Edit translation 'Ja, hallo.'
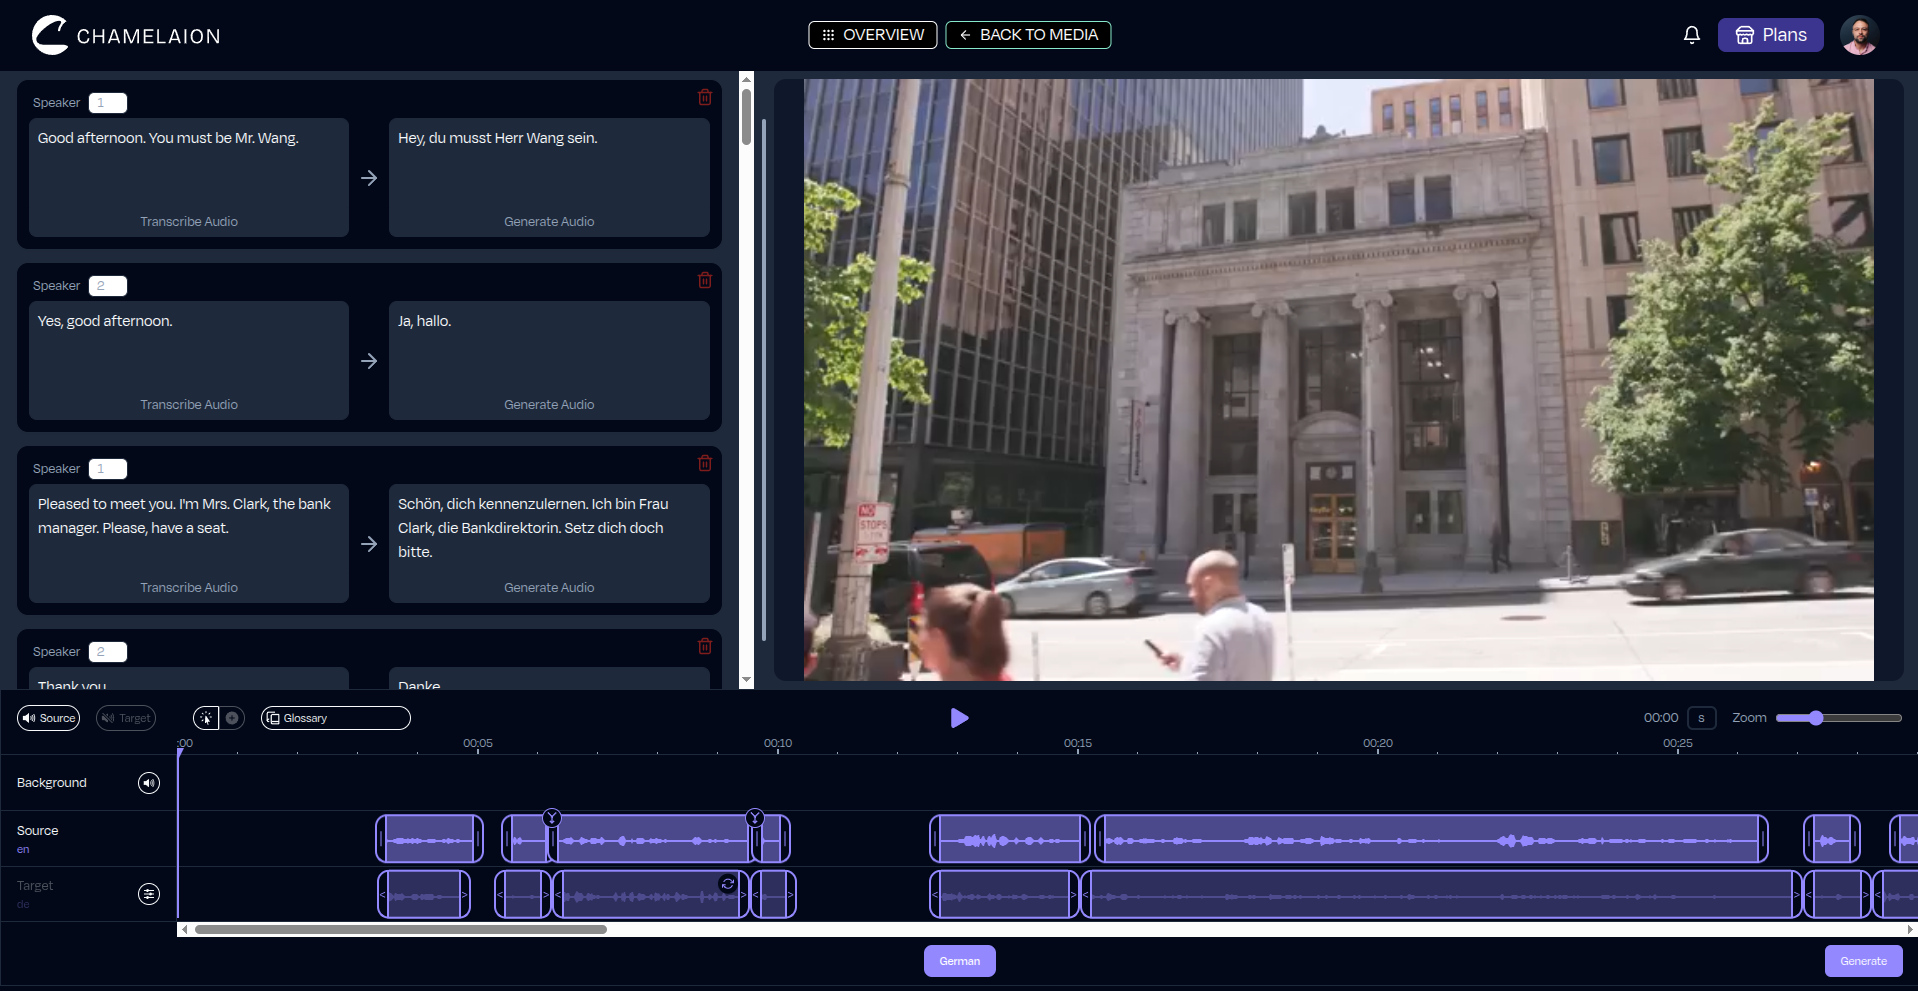Viewport: 1918px width, 991px height. coord(549,345)
